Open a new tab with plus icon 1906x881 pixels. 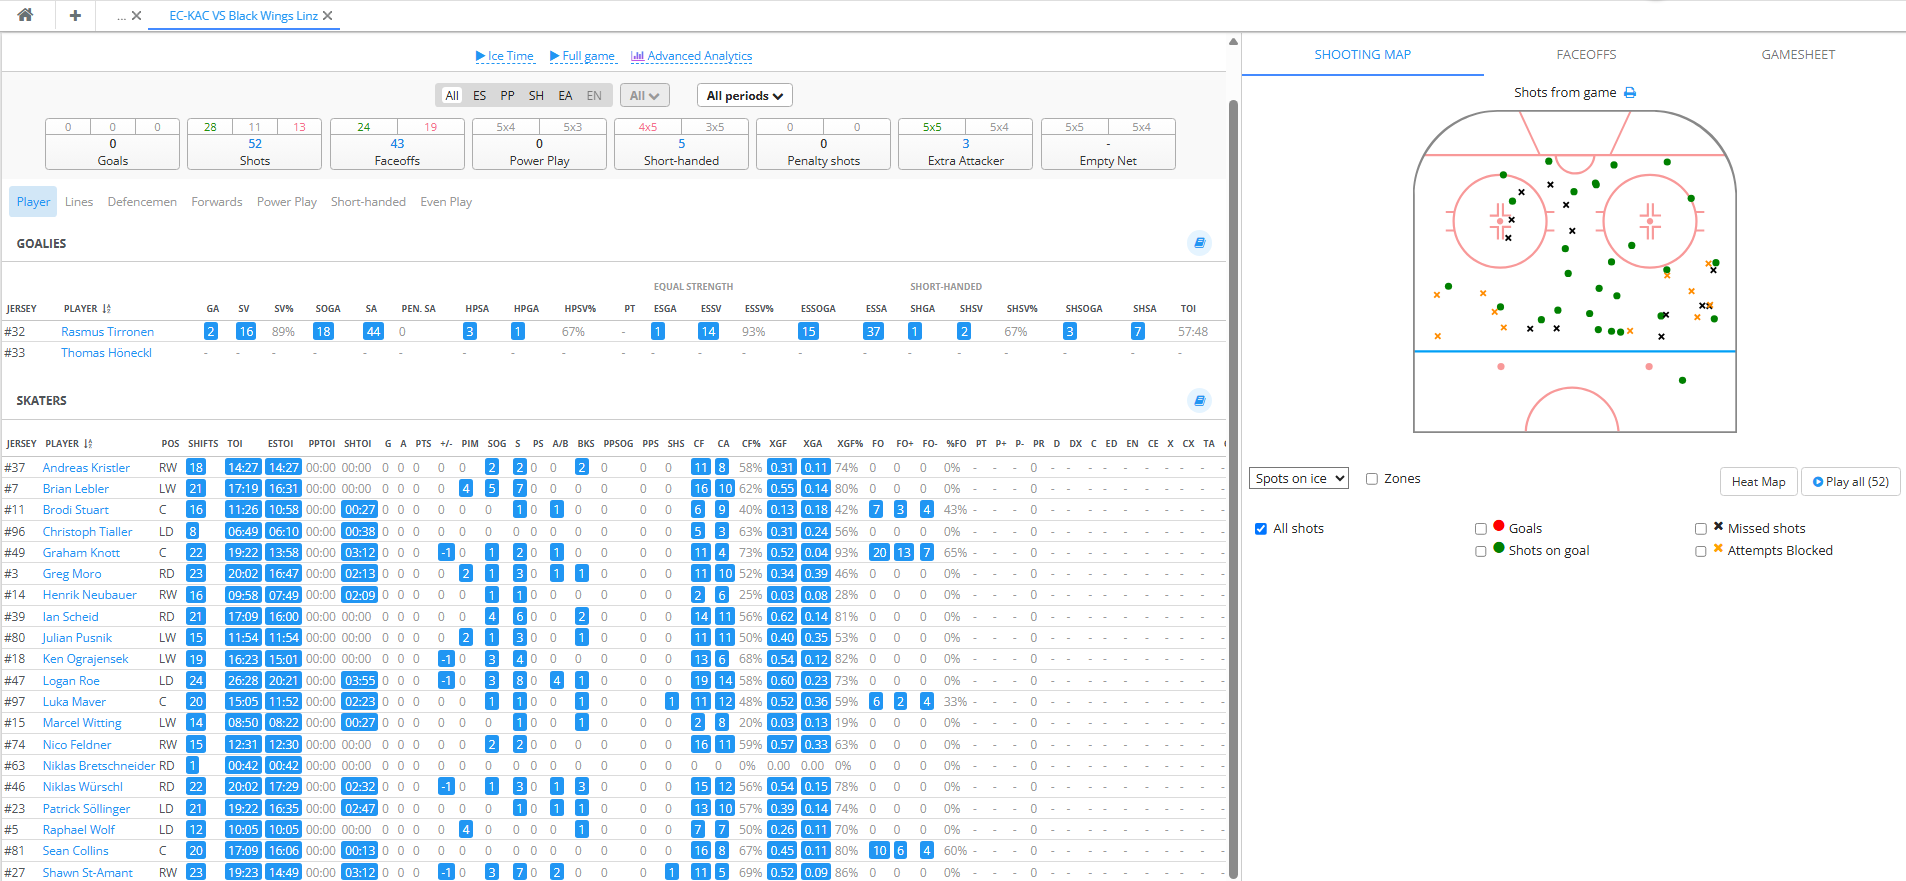[75, 15]
